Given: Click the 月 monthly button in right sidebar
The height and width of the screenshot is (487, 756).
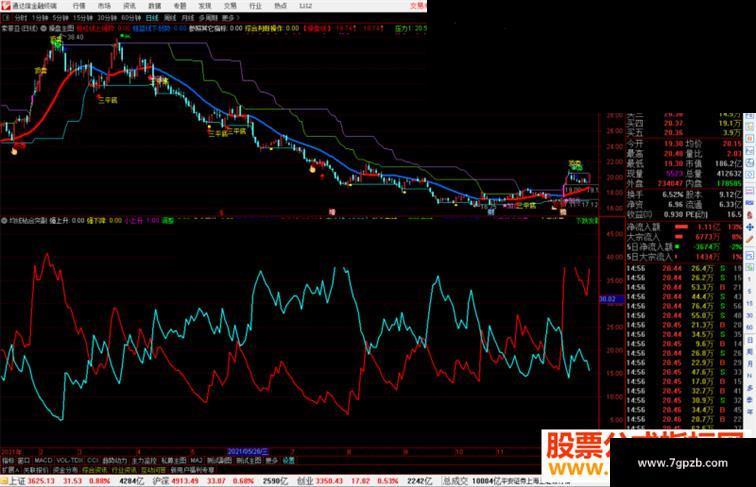Looking at the screenshot, I should coord(750,364).
